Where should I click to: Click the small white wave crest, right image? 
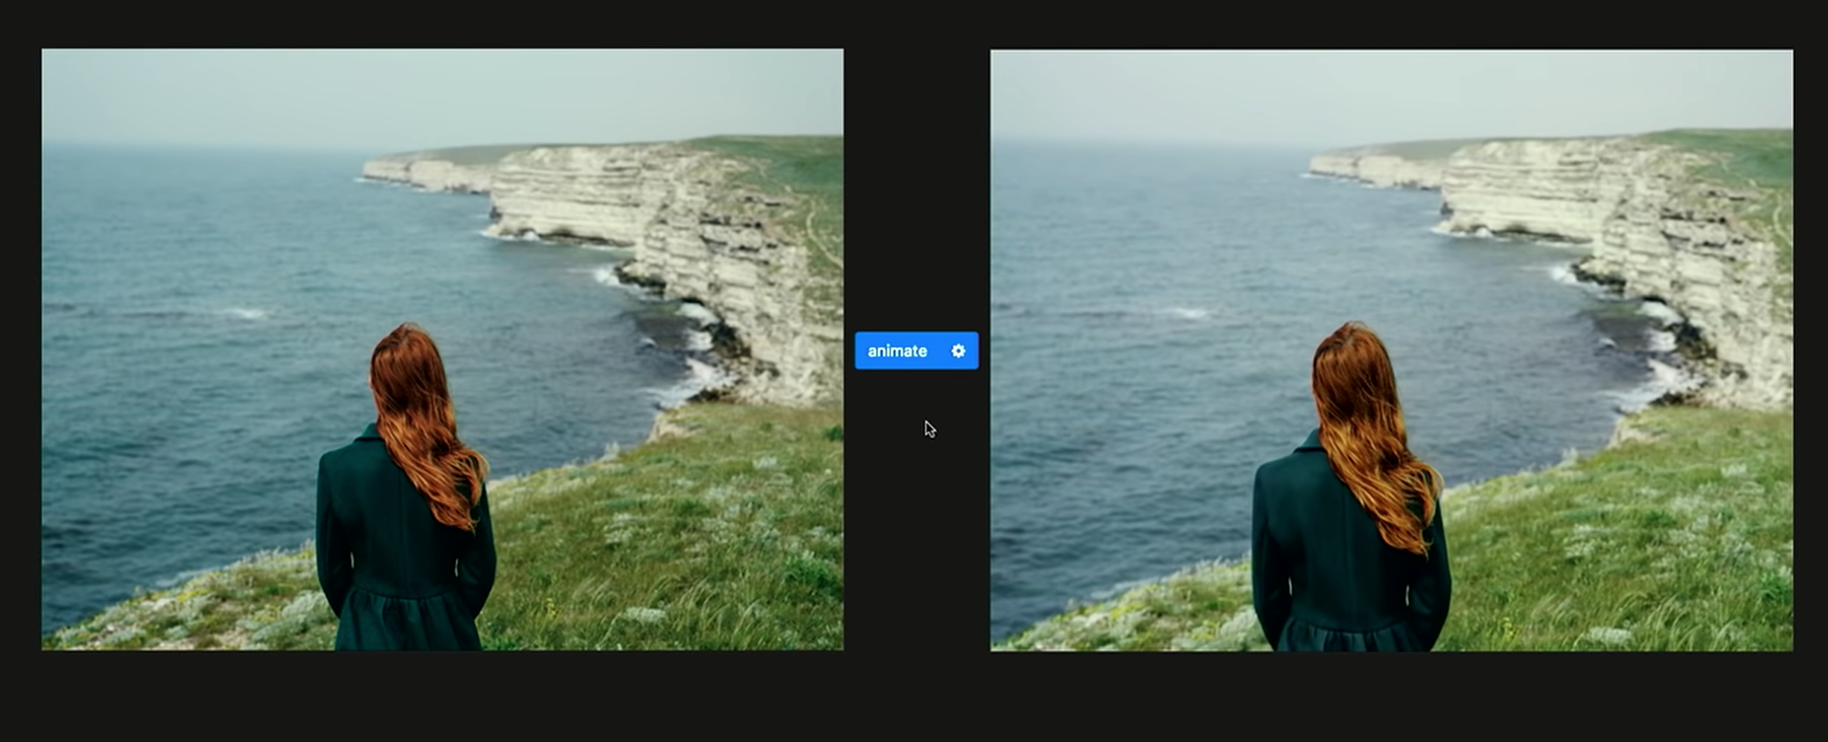pos(1186,313)
